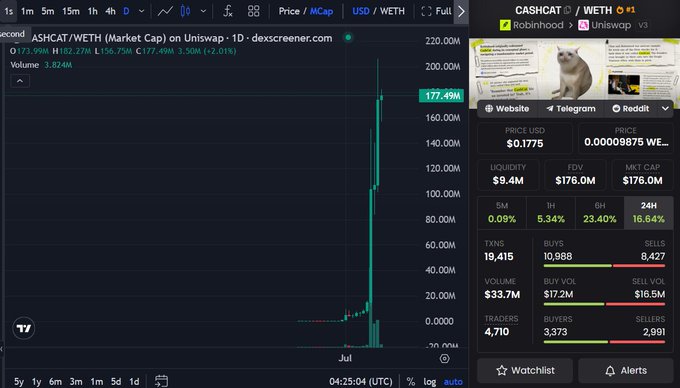Select the 6H change tab
Image resolution: width=680 pixels, height=388 pixels.
(600, 213)
